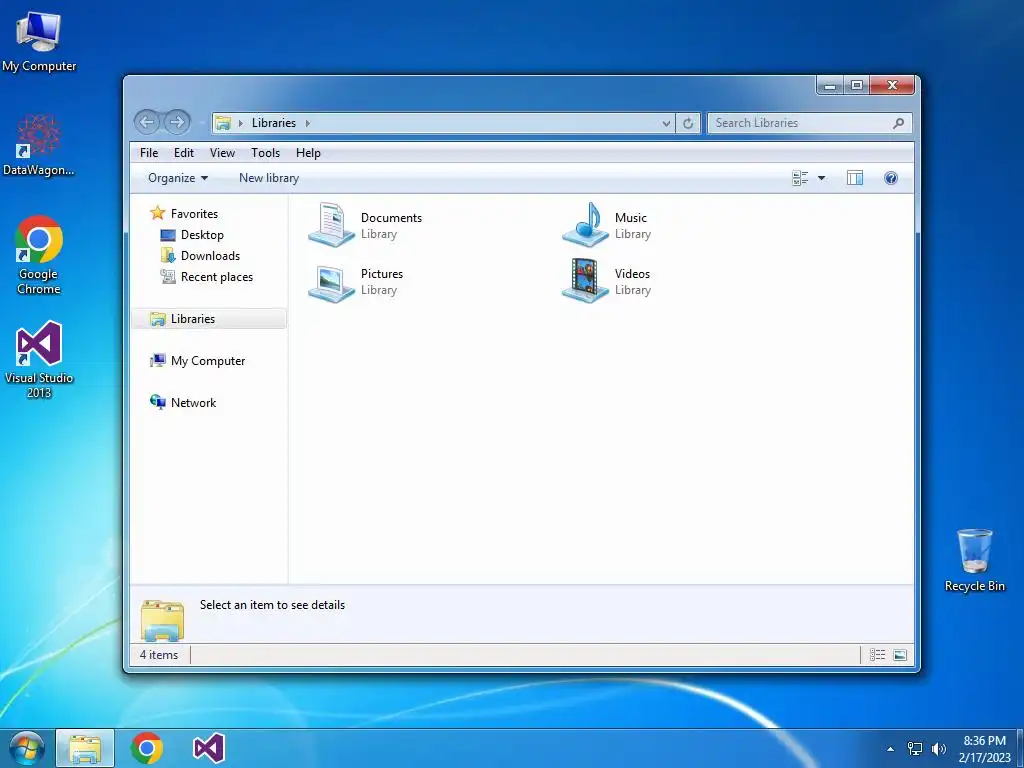Click the Music library name text
Image resolution: width=1024 pixels, height=768 pixels.
click(x=631, y=217)
